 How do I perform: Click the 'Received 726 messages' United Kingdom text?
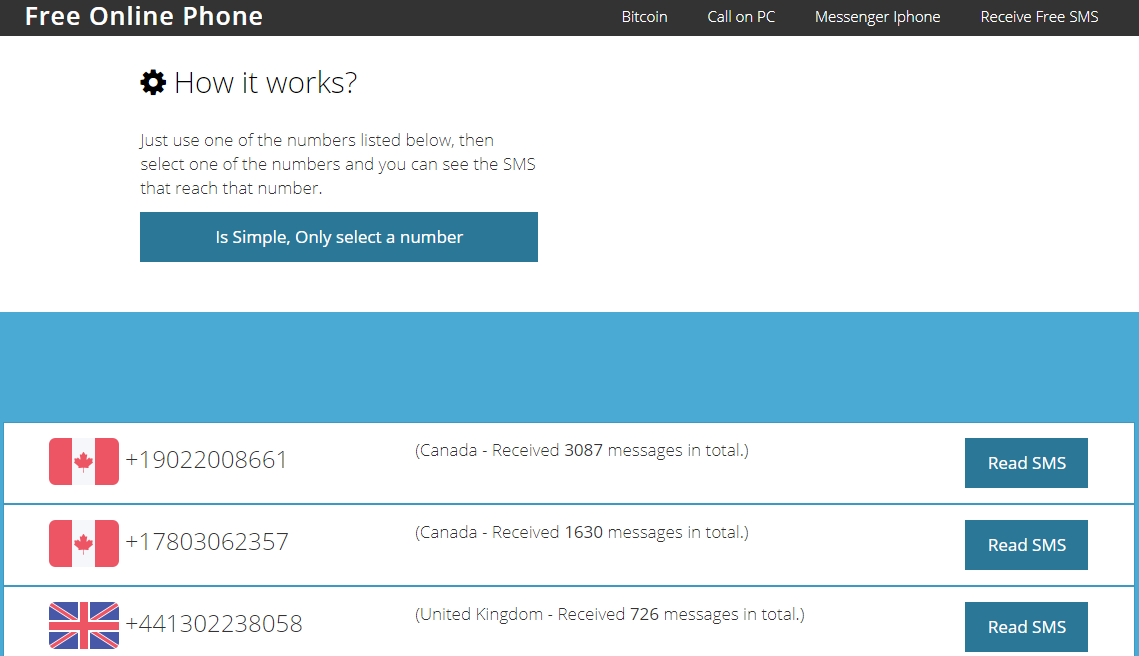(609, 615)
